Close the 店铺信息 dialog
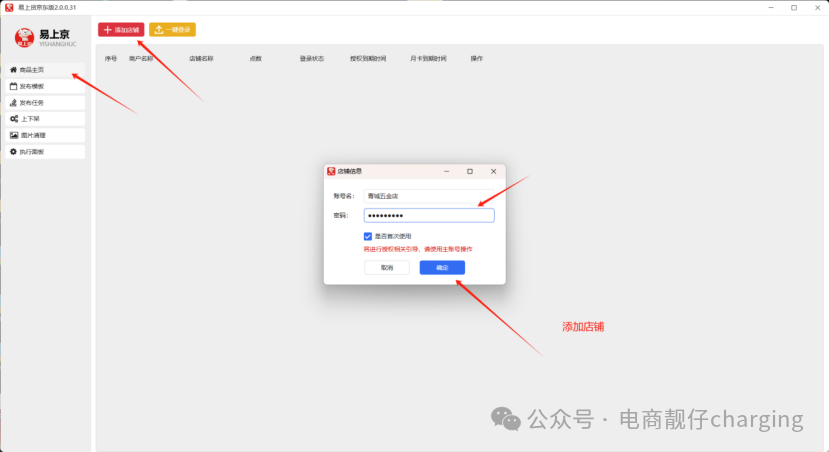 [x=493, y=171]
